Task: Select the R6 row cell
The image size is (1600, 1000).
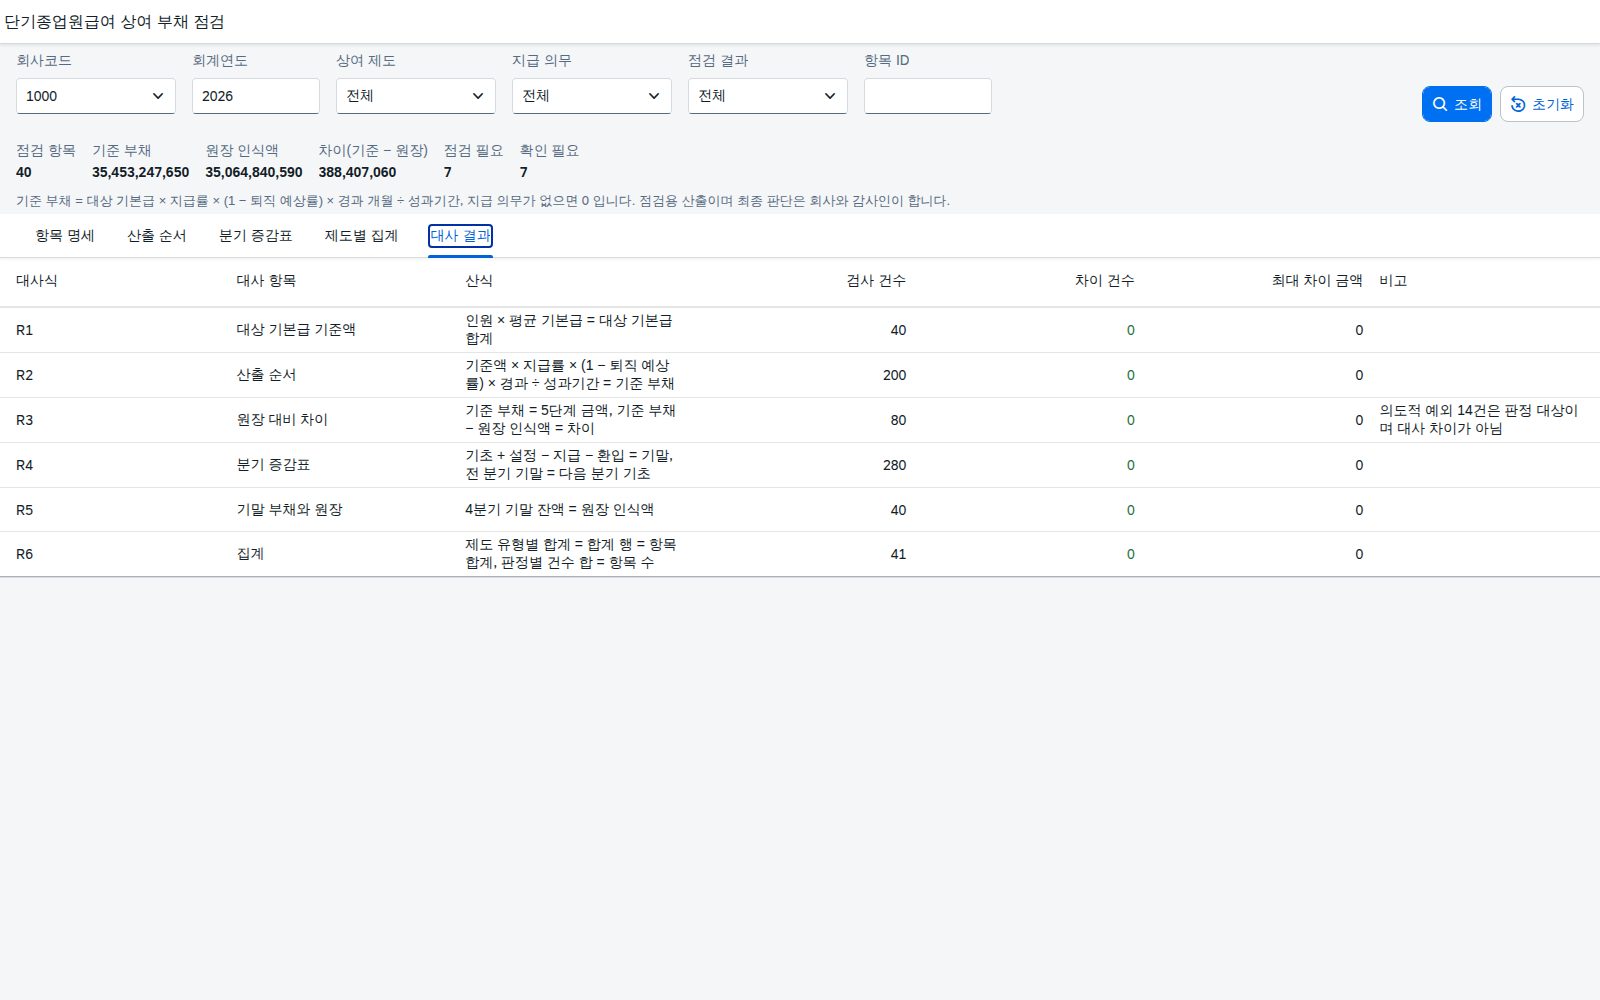Action: pos(25,554)
